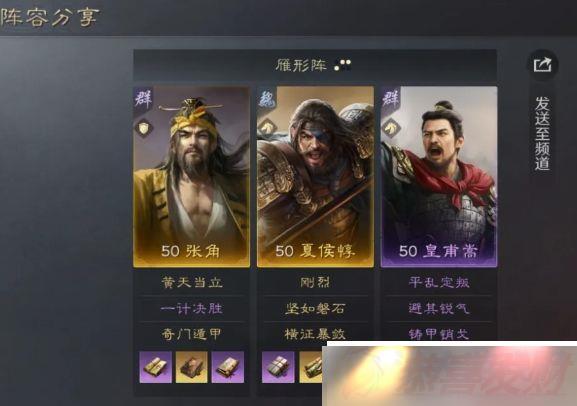Image resolution: width=577 pixels, height=406 pixels.
Task: Click the 群 faction badge on 张角
Action: point(143,99)
